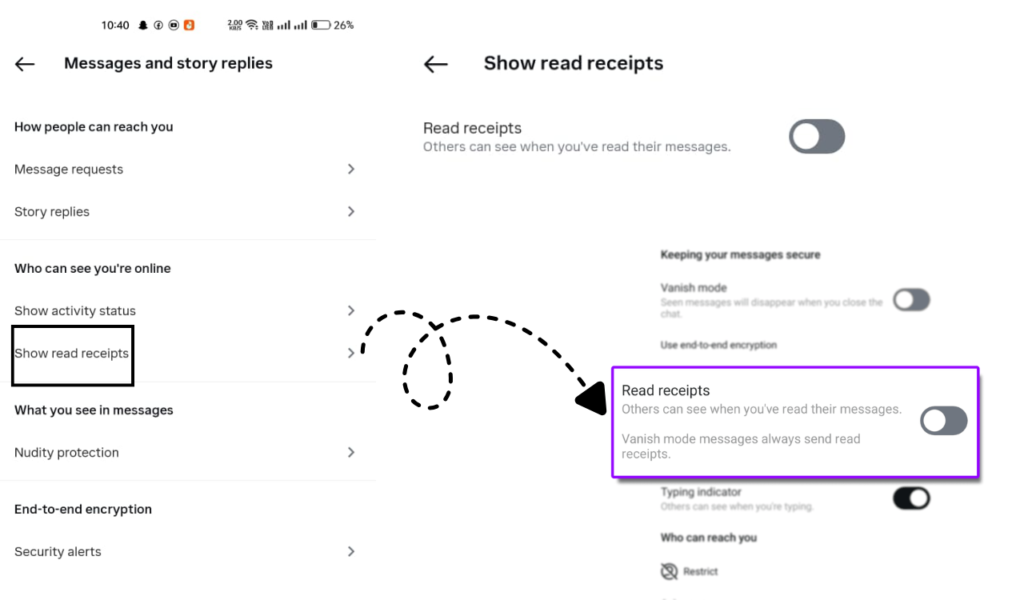Viewport: 1024px width, 600px height.
Task: Go back from Messages and story replies
Action: [x=25, y=64]
